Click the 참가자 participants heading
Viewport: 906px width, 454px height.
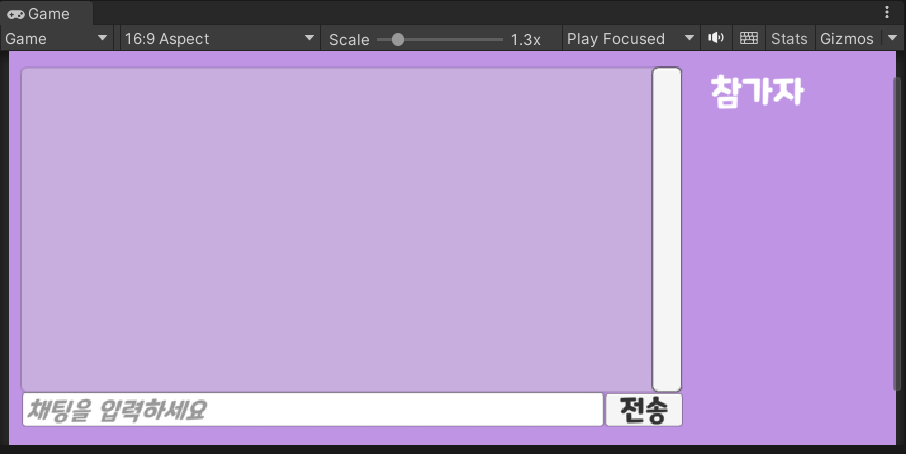[757, 92]
